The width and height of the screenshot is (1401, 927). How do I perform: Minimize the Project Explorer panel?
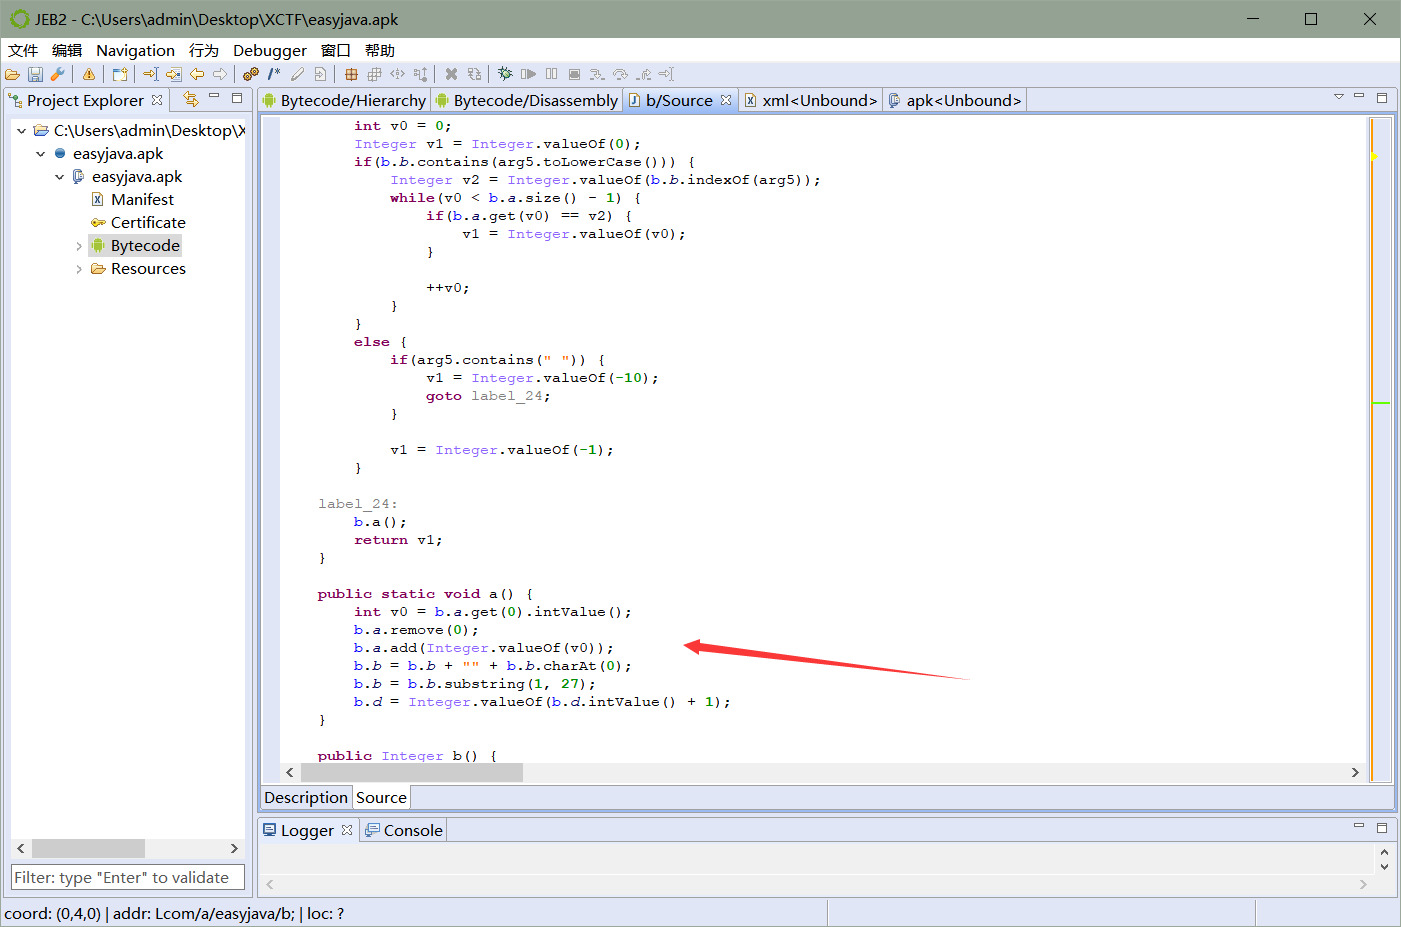point(214,97)
